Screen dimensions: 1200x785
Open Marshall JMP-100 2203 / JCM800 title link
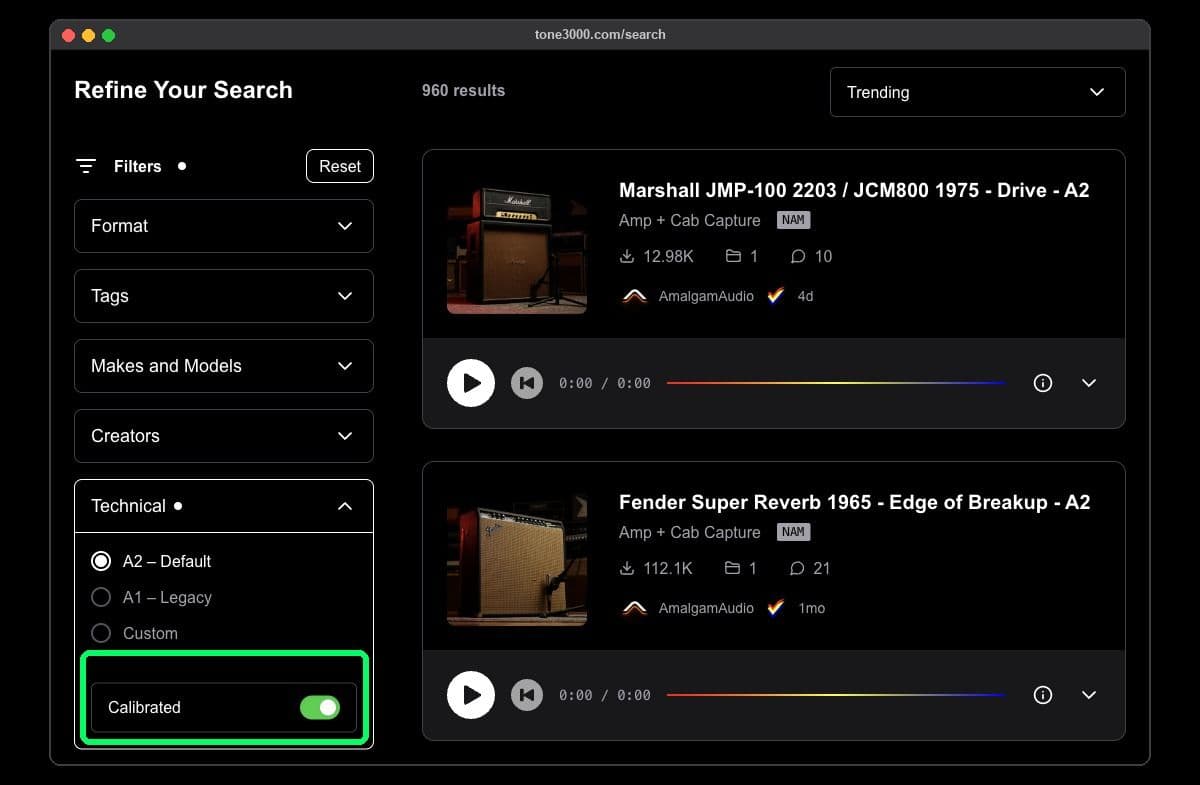coord(854,190)
